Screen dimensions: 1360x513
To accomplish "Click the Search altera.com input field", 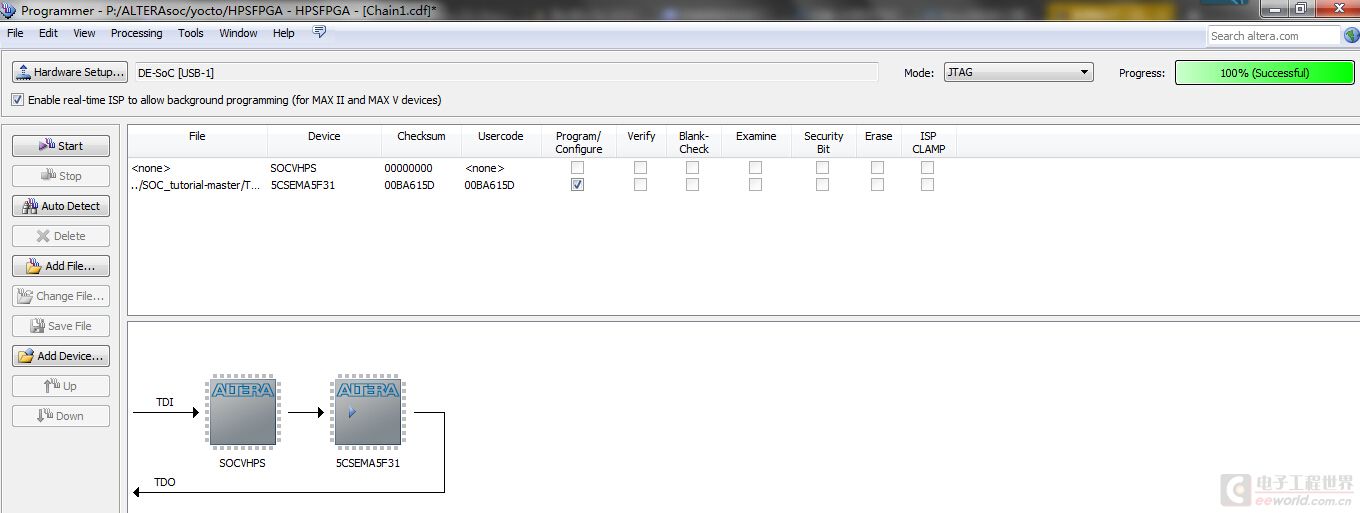I will coord(1273,35).
